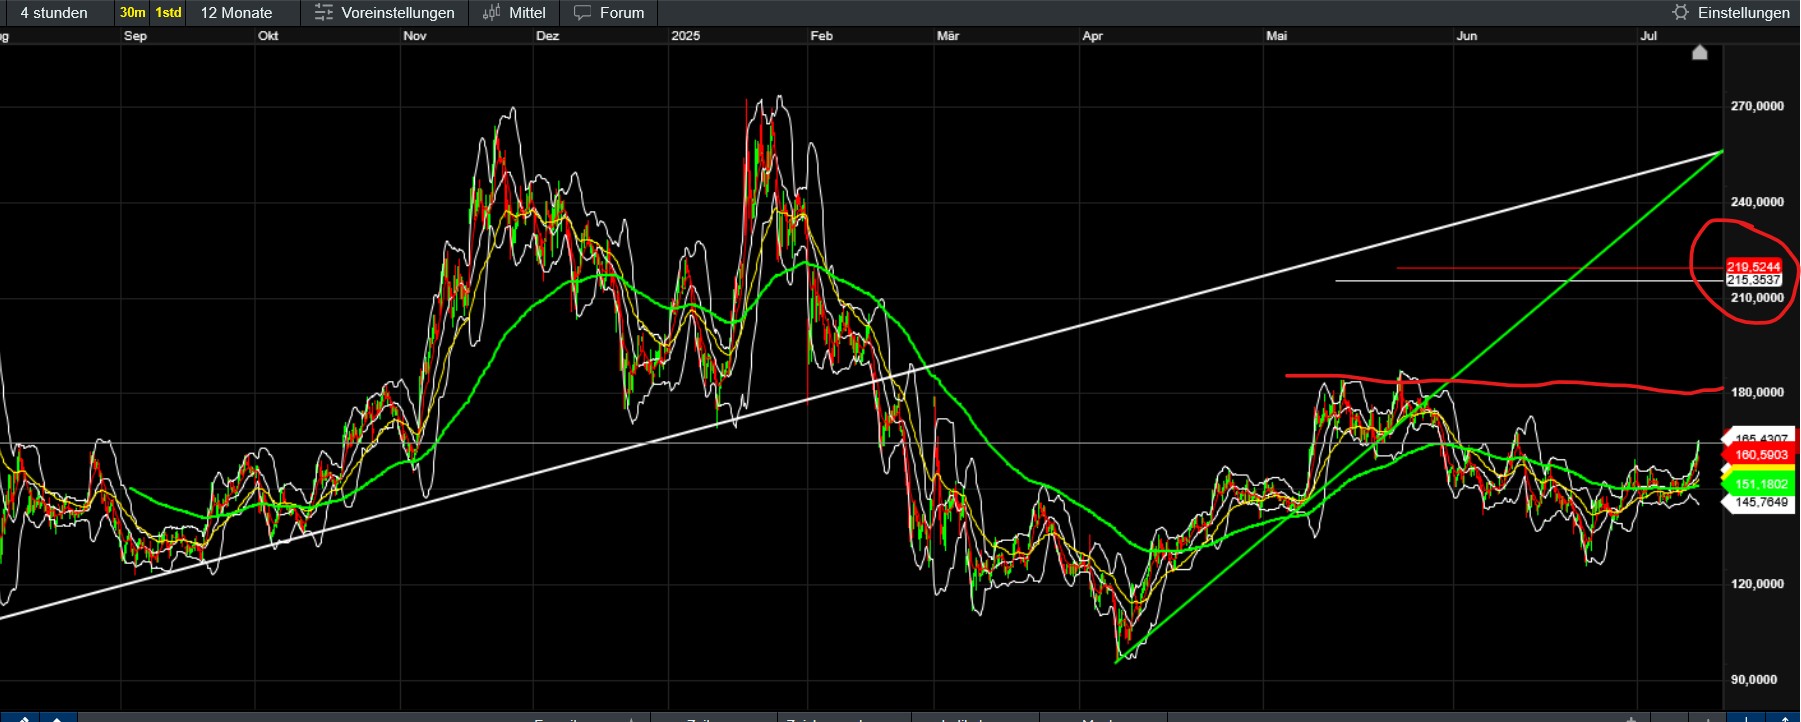Click the Nov label on the time axis

415,36
